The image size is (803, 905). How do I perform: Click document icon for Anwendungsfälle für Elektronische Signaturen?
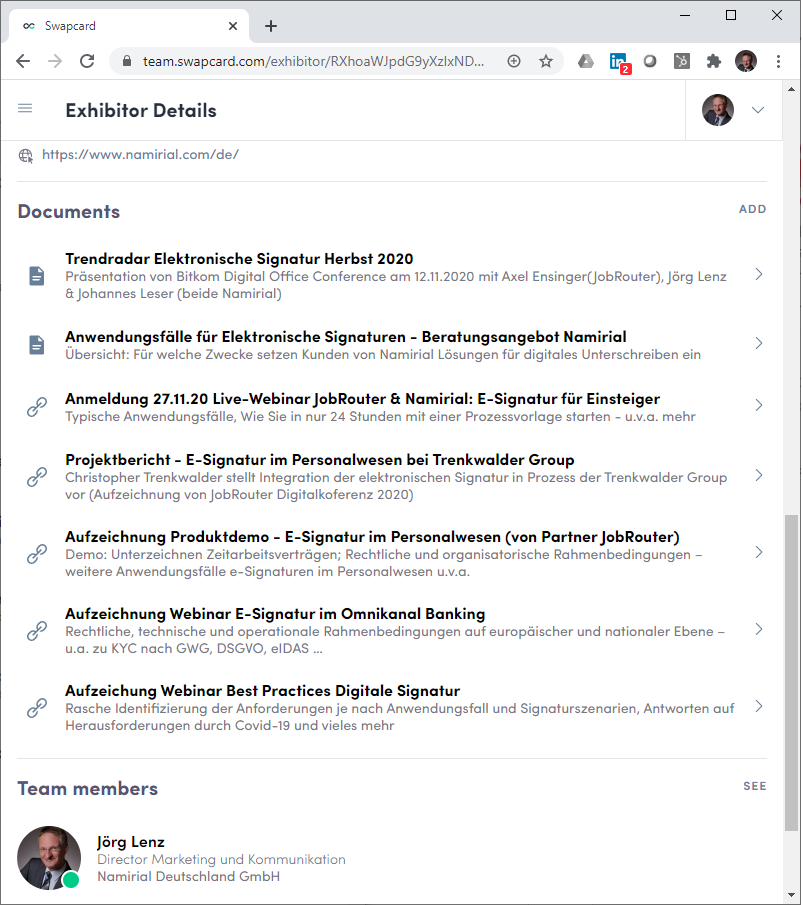tap(37, 345)
